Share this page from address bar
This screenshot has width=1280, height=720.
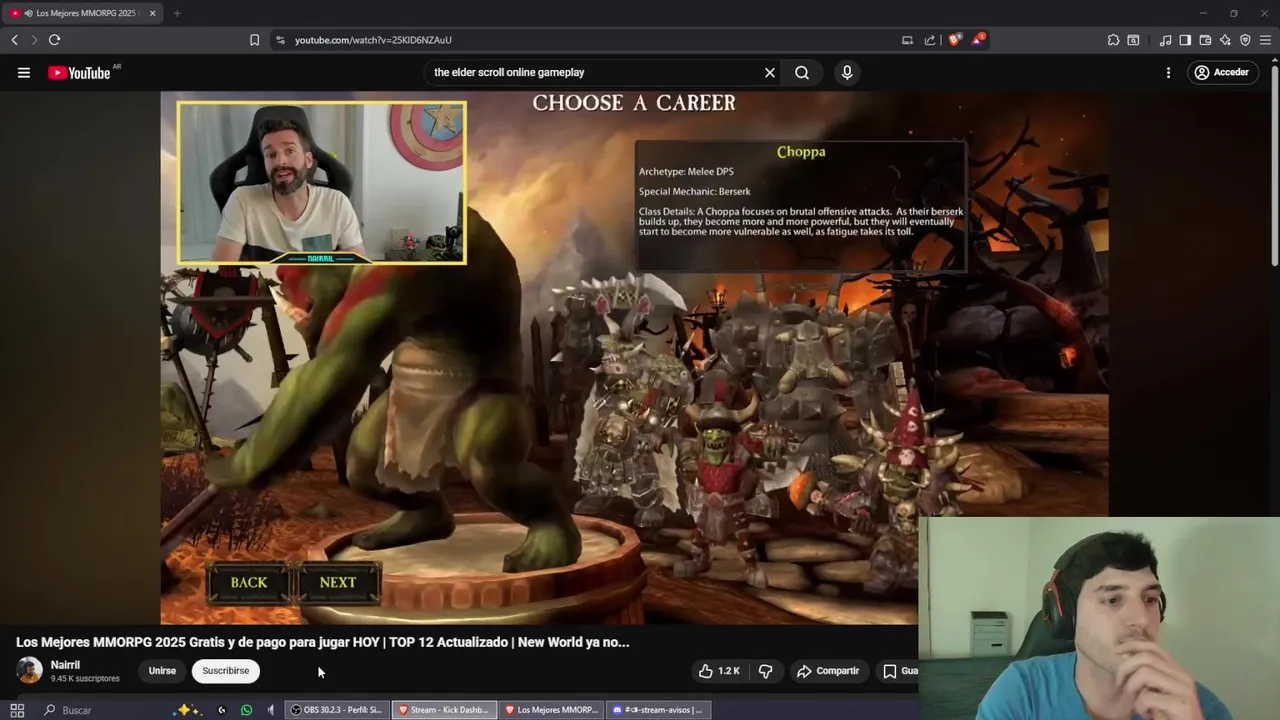(x=930, y=40)
